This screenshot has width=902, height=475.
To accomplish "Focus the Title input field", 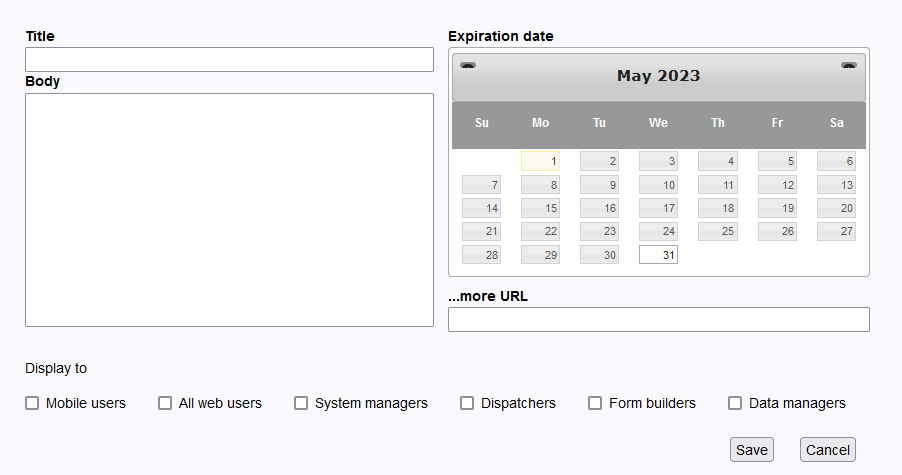I will point(230,60).
